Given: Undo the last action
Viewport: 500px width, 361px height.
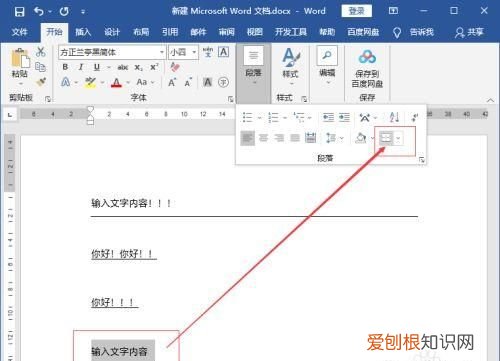Looking at the screenshot, I should coord(39,12).
